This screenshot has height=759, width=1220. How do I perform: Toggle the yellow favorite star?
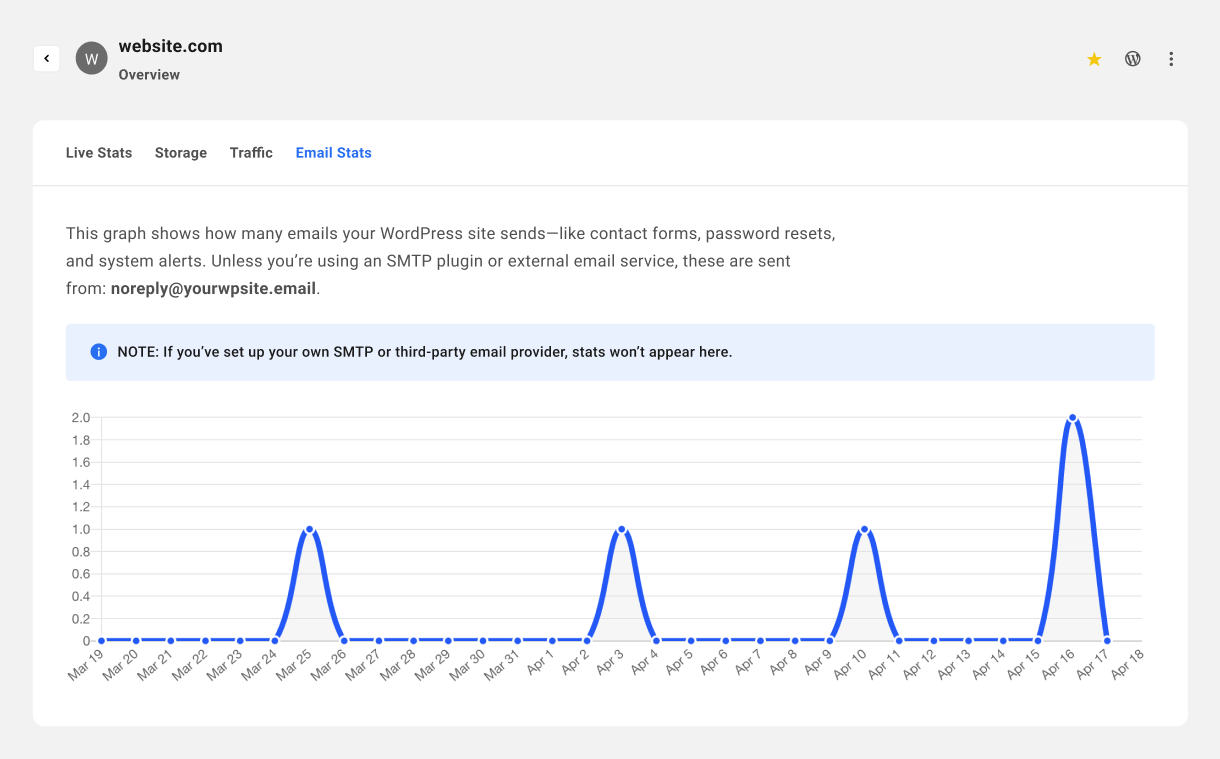tap(1094, 59)
